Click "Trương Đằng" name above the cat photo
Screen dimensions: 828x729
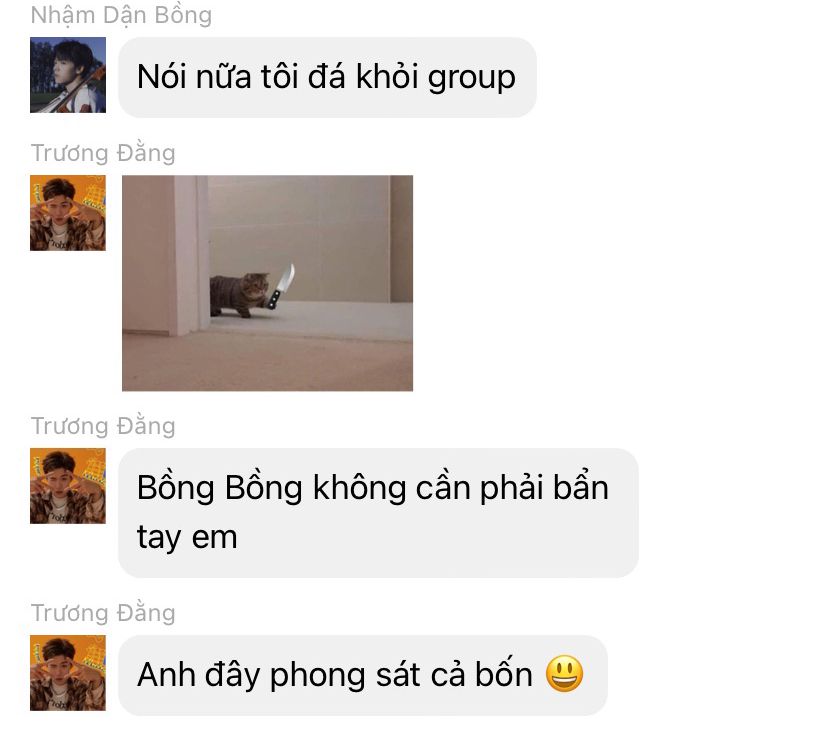click(103, 153)
